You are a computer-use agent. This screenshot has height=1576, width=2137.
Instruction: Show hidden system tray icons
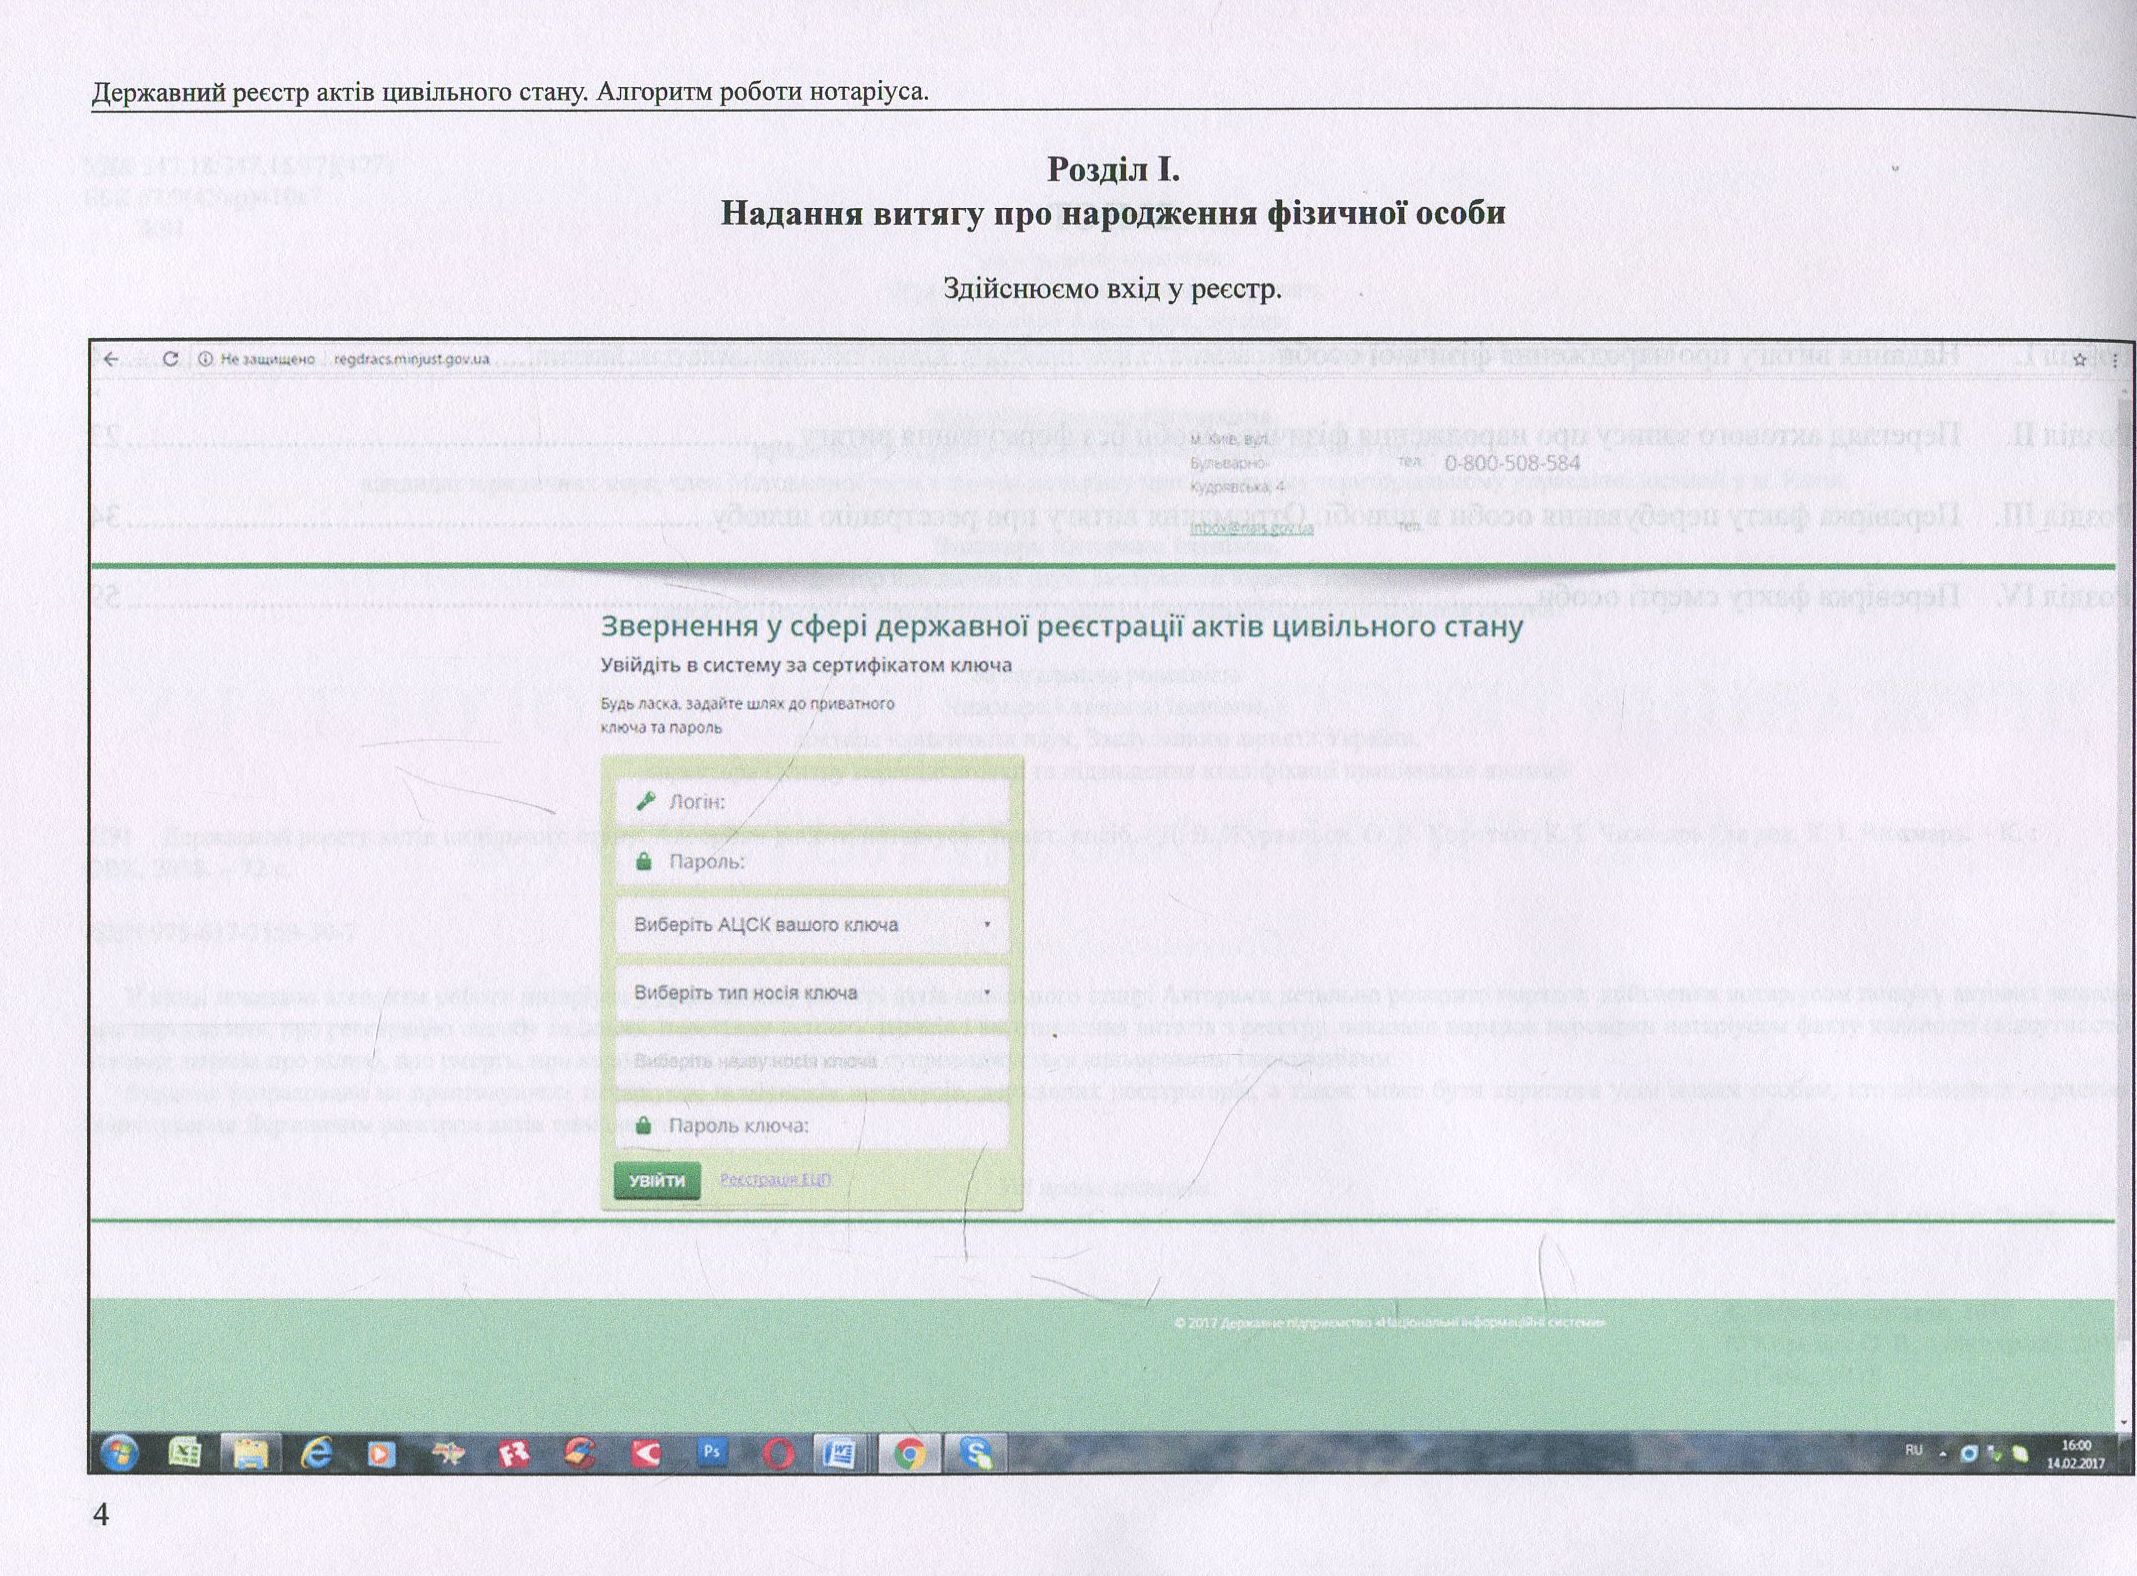1942,1454
